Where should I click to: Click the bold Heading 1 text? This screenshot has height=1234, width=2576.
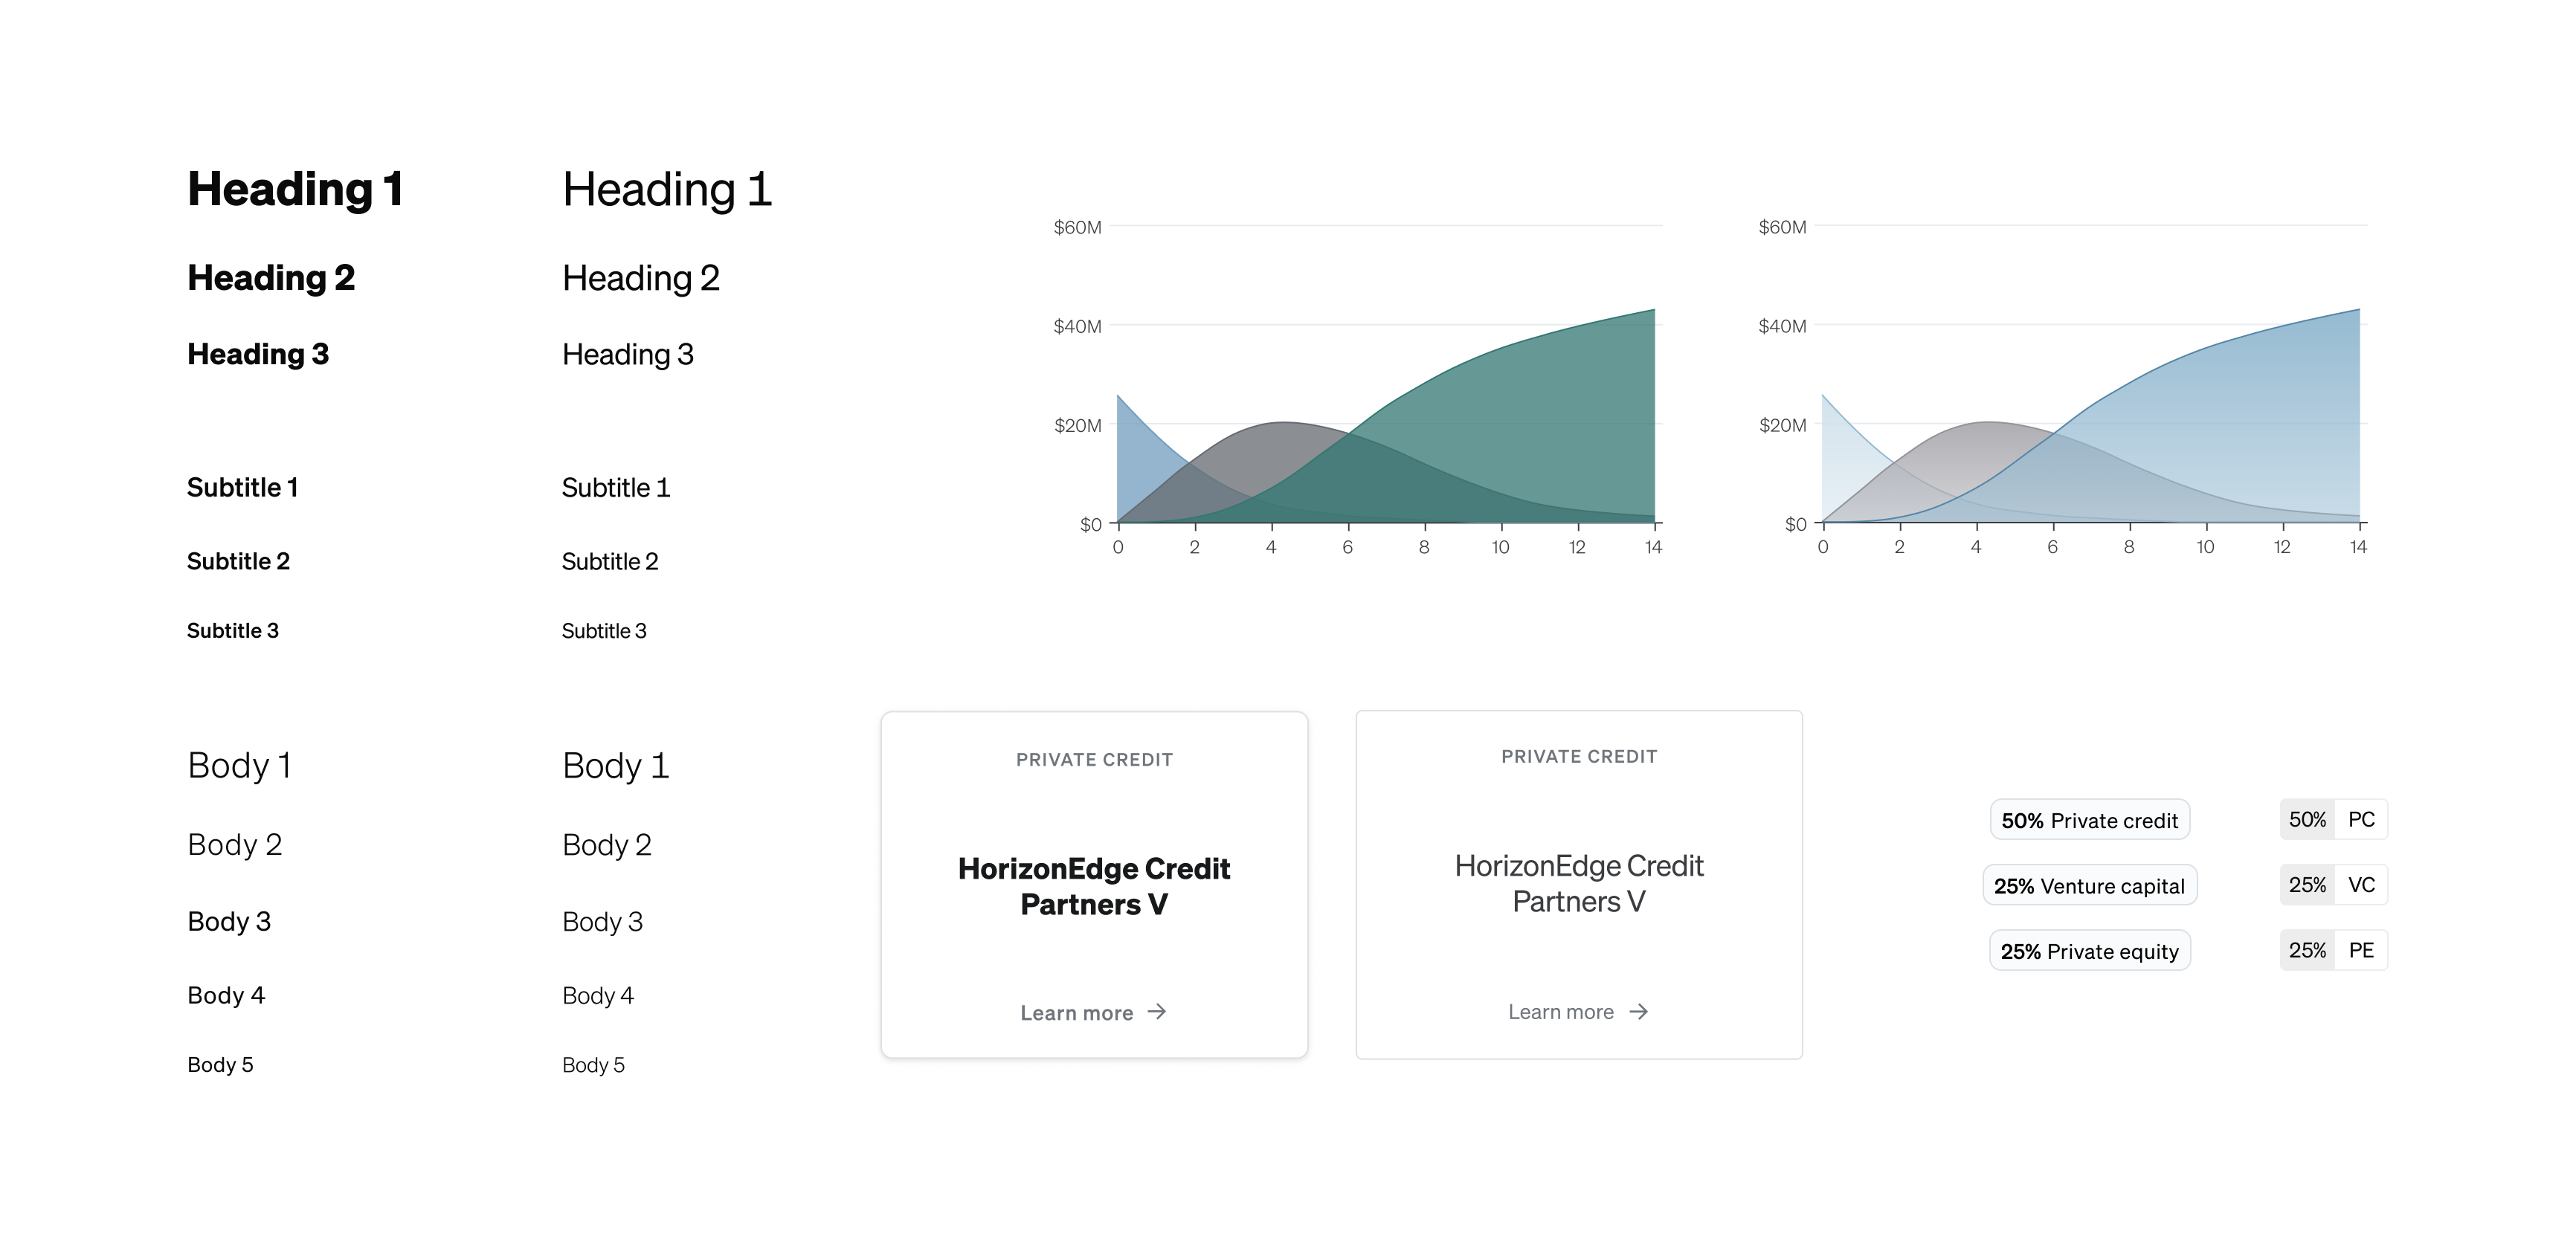(x=295, y=189)
